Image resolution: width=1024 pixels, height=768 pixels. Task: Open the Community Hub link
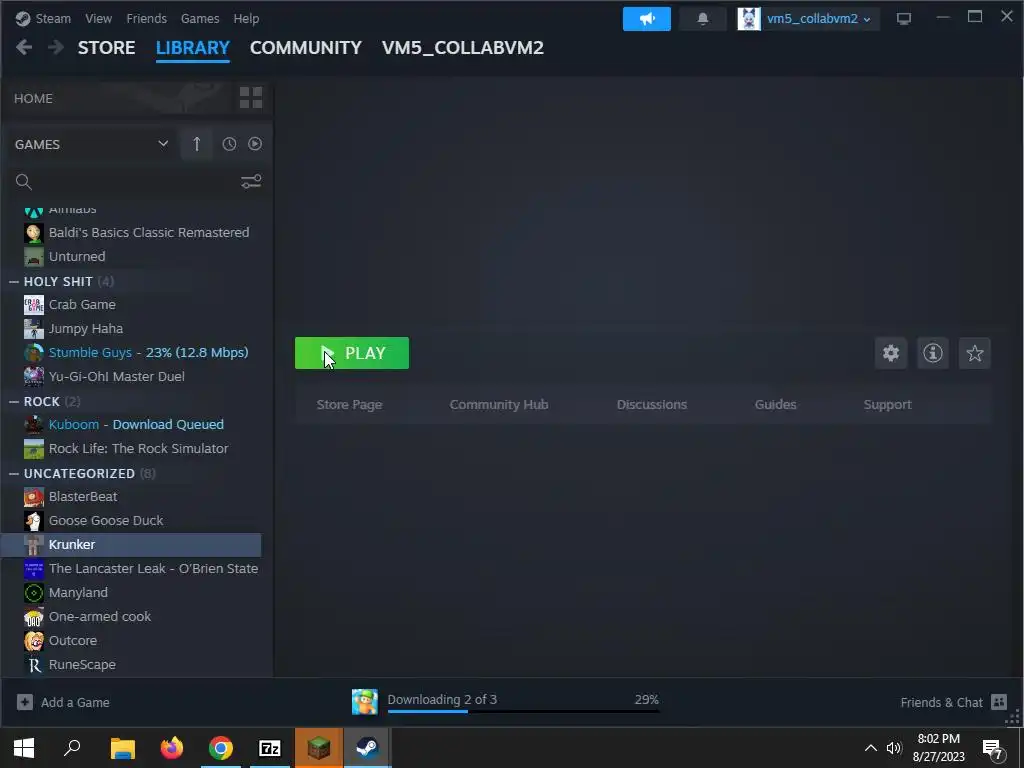[499, 405]
